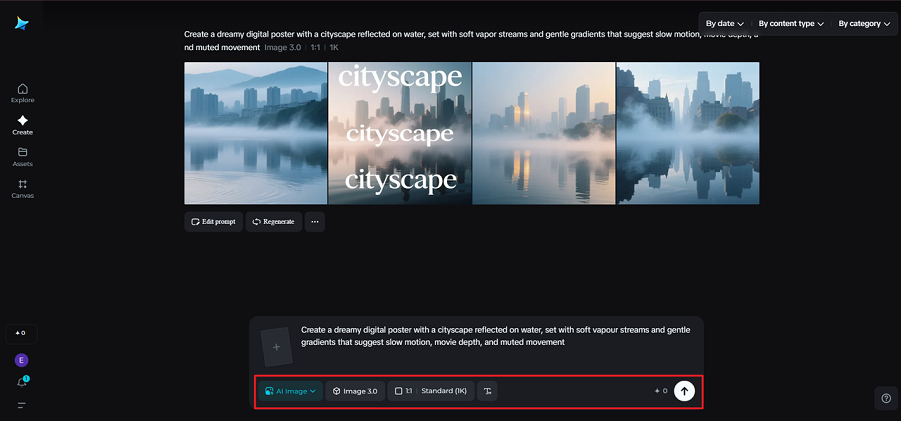Open the Assets folder icon
Viewport: 901px width, 421px height.
(x=22, y=156)
